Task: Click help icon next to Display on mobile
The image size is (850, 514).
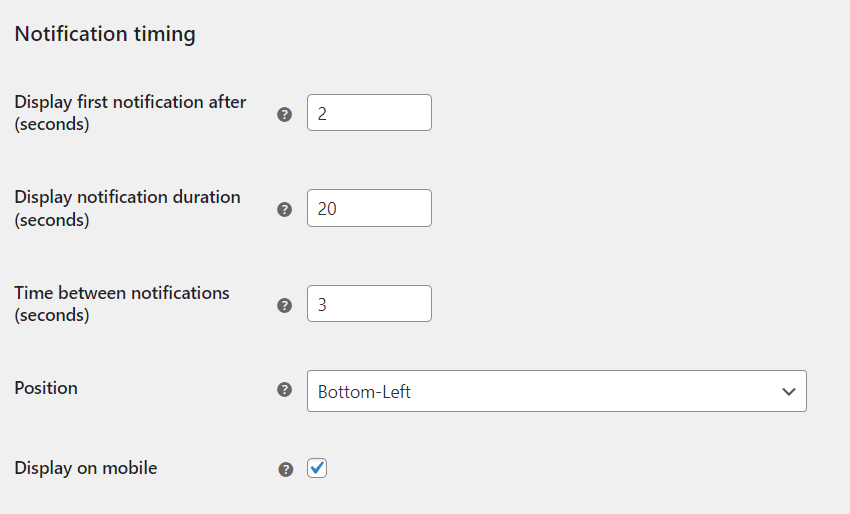Action: click(286, 468)
